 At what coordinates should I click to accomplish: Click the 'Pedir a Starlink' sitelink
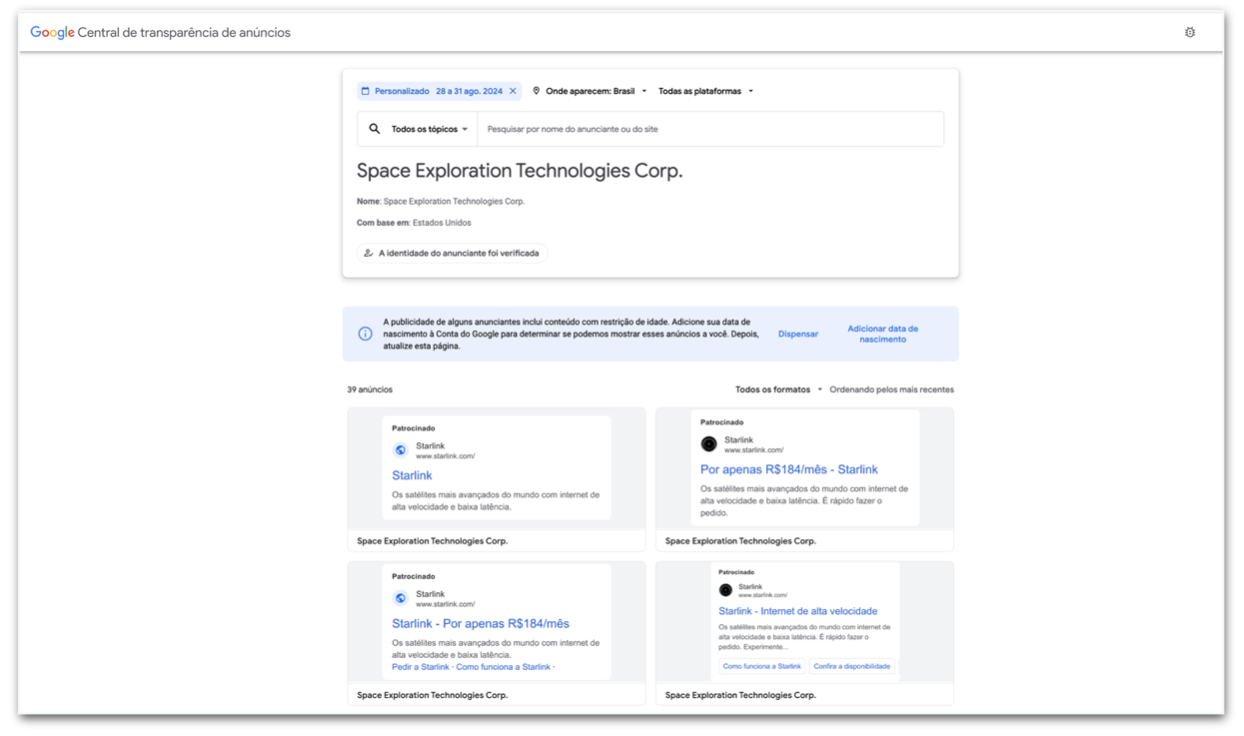point(421,667)
